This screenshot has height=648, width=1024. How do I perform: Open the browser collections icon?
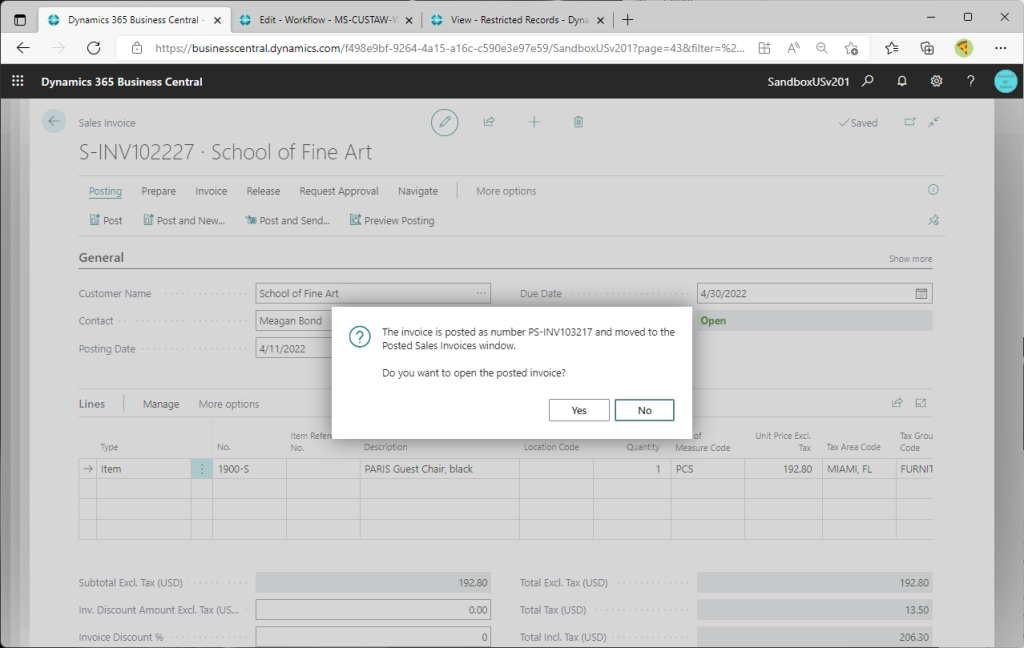click(x=927, y=48)
